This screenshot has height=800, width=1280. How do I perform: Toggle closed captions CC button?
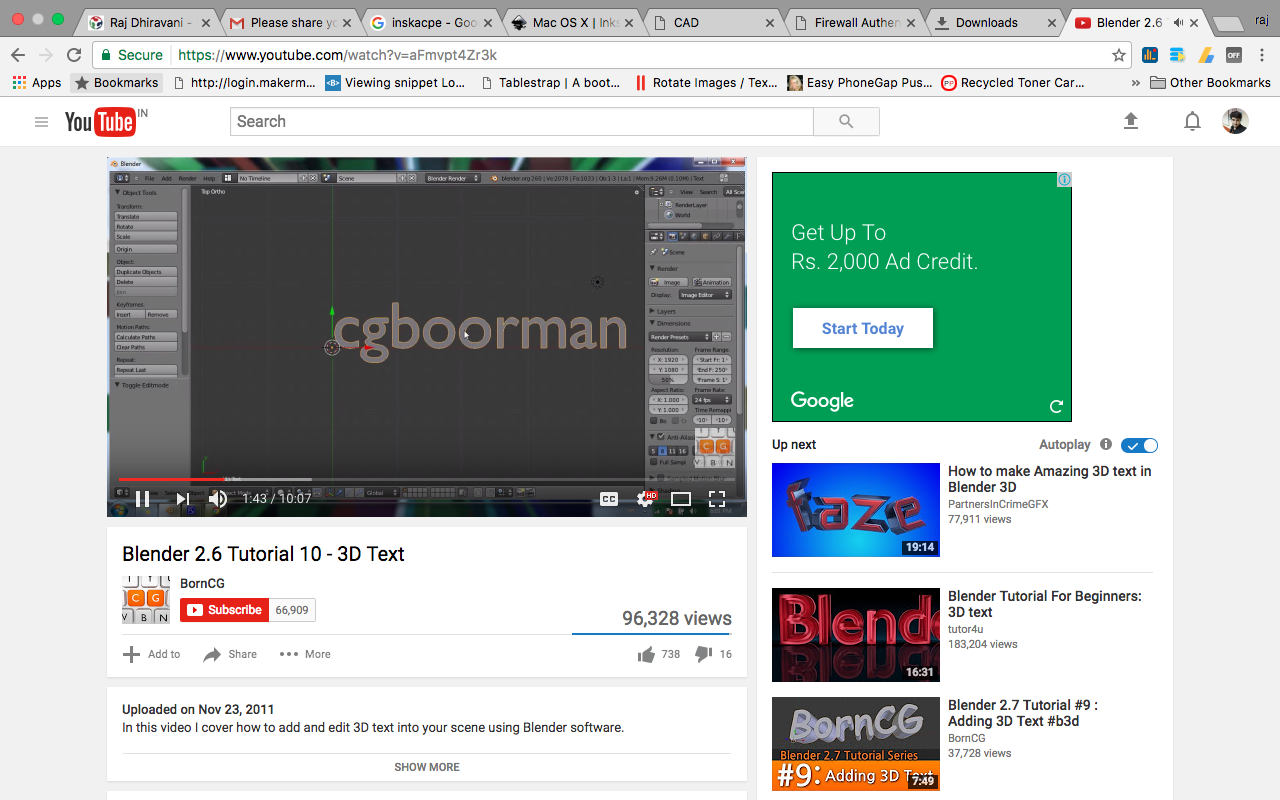click(608, 499)
